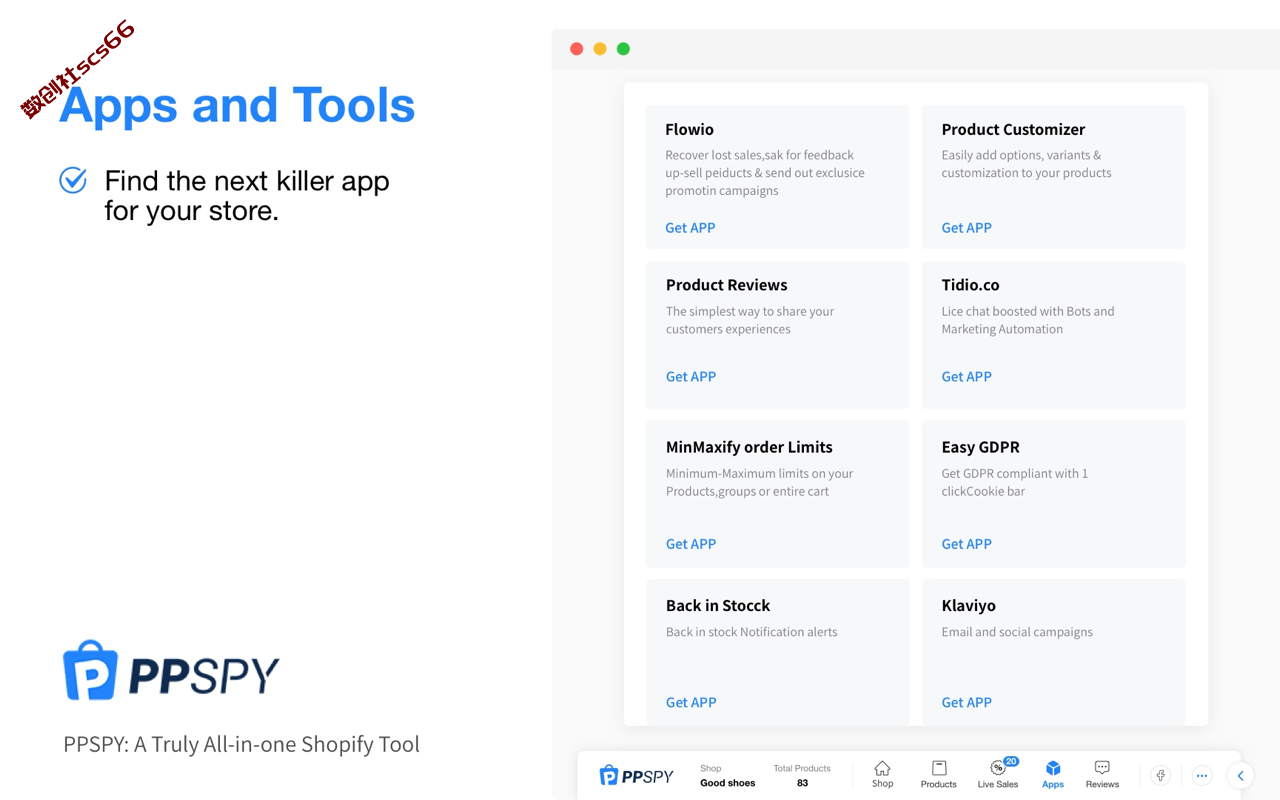Get the Easy GDPR app
This screenshot has height=800, width=1280.
click(x=966, y=543)
